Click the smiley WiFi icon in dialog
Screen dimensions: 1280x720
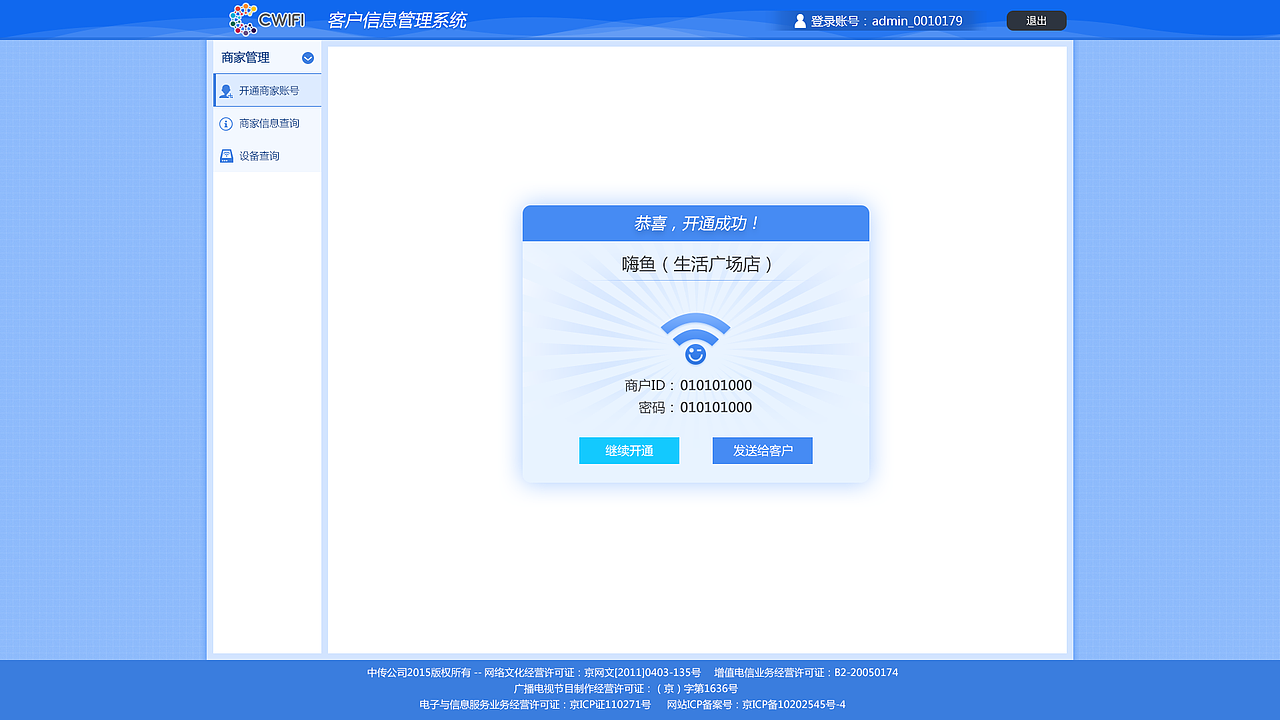pos(695,337)
